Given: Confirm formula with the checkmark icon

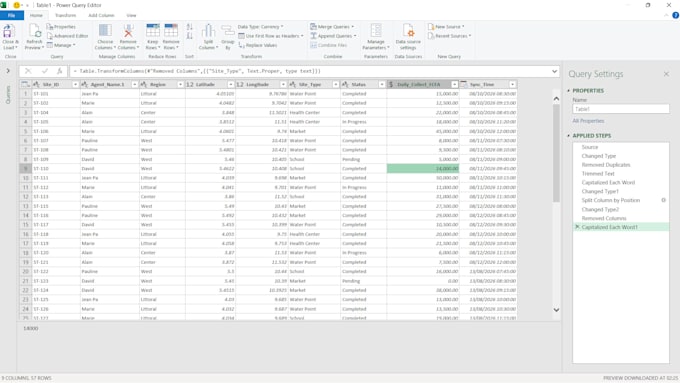Looking at the screenshot, I should click(x=44, y=71).
